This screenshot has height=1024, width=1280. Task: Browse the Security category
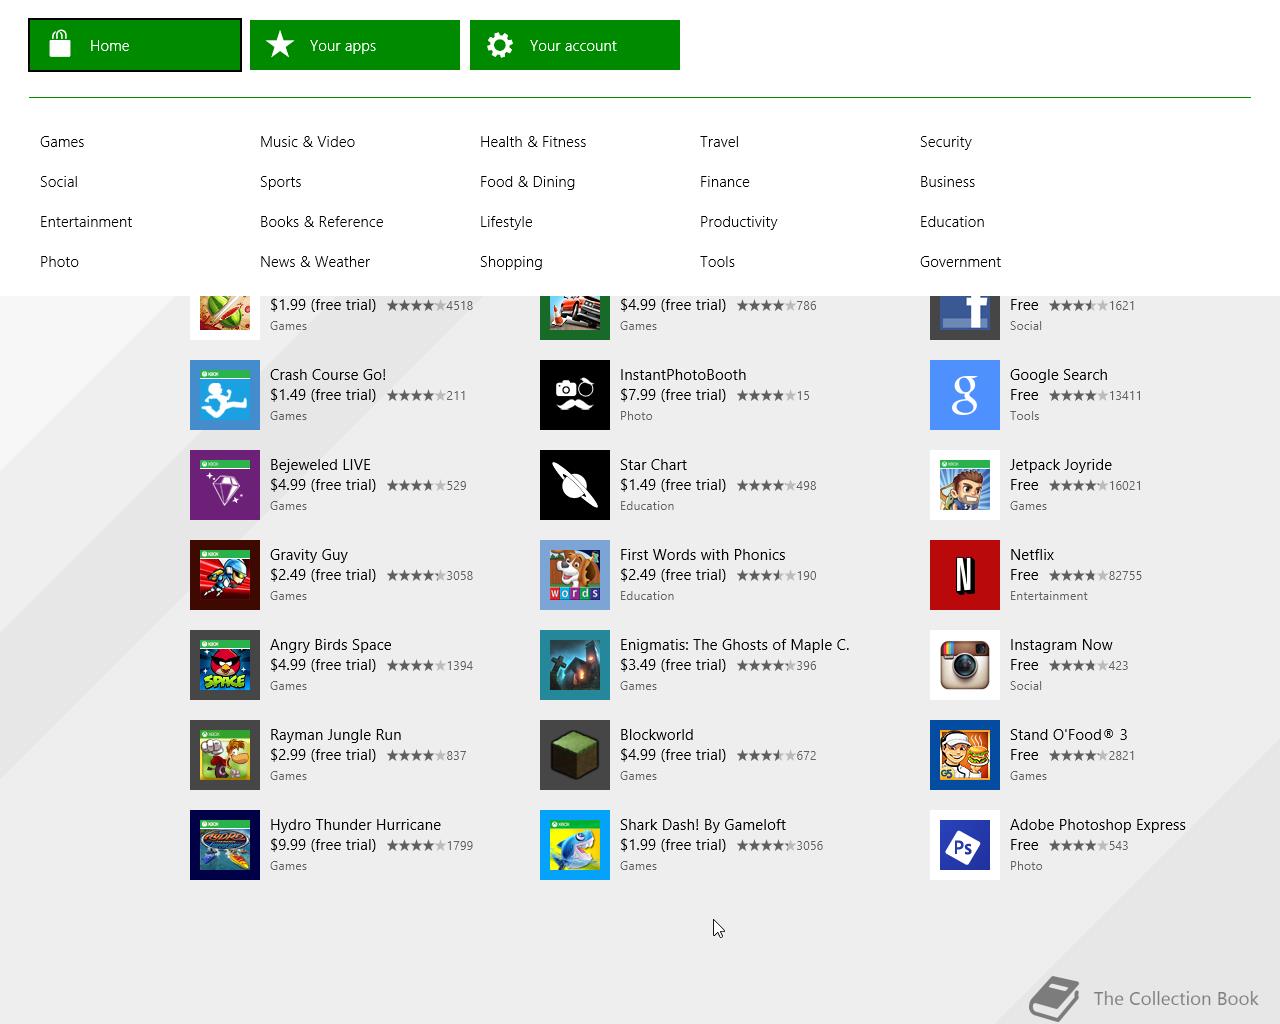click(945, 142)
